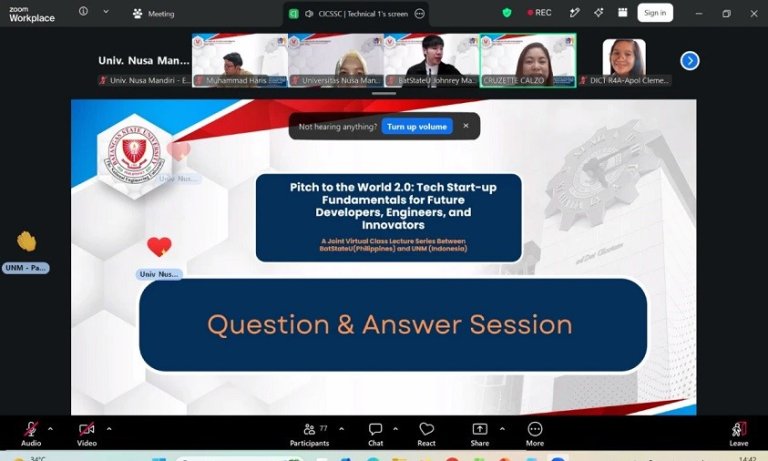This screenshot has height=461, width=768.
Task: Select Universitas Nusa Man video thumbnail
Action: 336,60
